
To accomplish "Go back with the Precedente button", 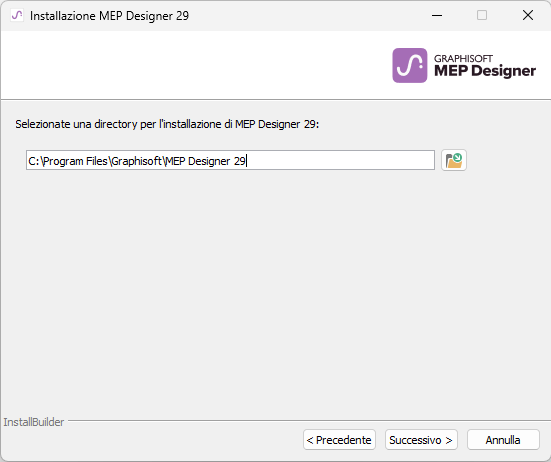I will coord(339,440).
